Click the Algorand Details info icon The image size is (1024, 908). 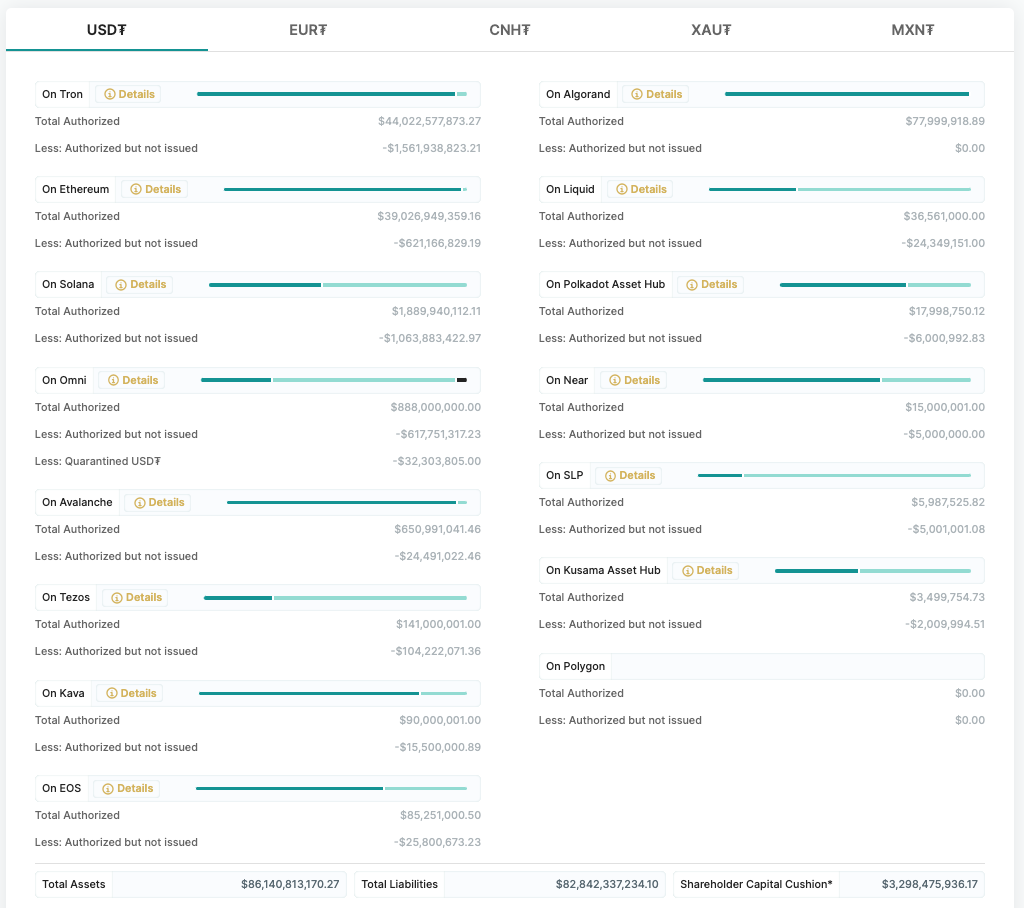click(x=637, y=94)
